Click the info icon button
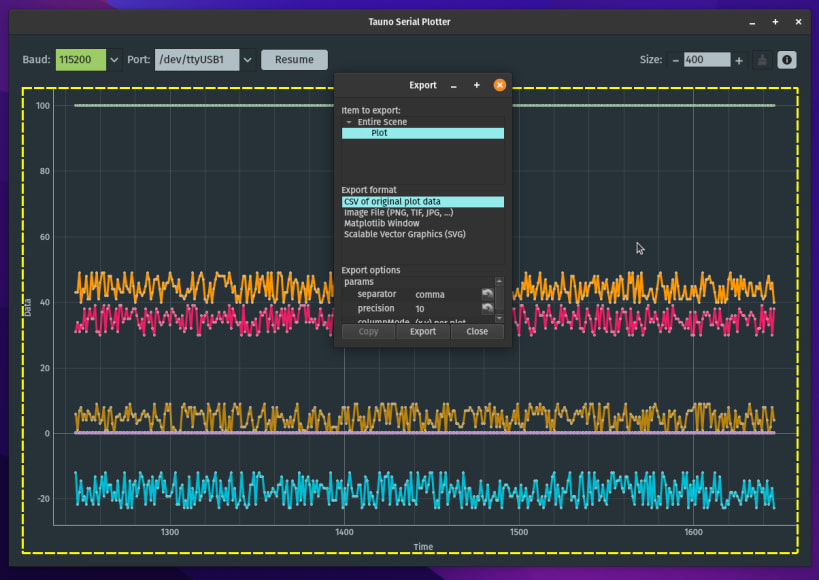This screenshot has height=580, width=819. tap(787, 60)
